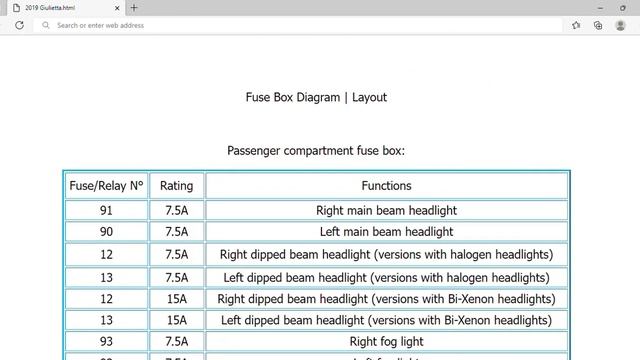Minimize the browser window

[x=600, y=8]
